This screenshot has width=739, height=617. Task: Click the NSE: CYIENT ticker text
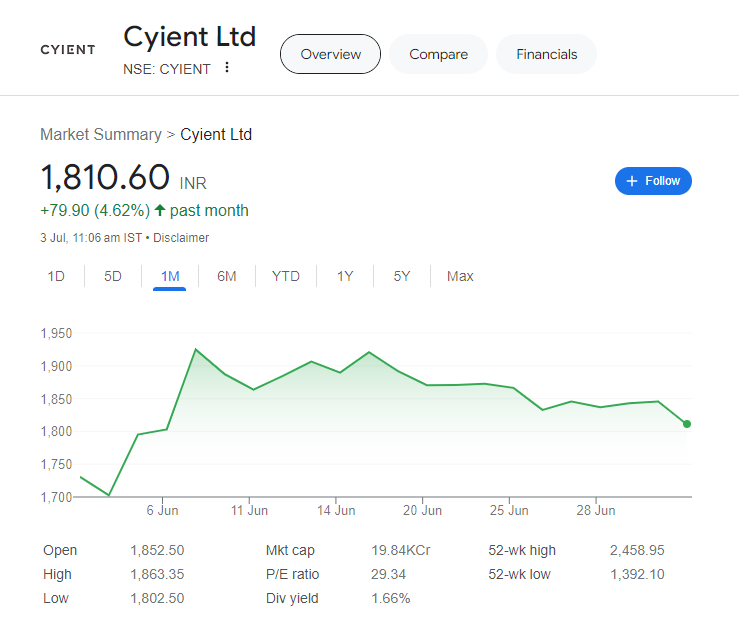(x=166, y=69)
